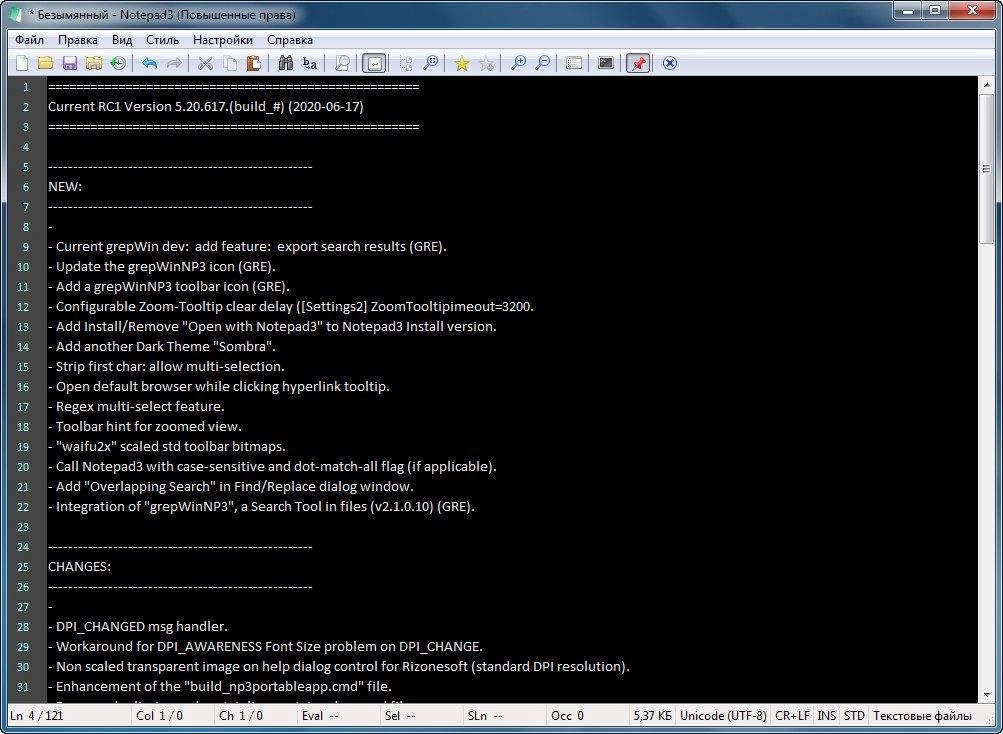Screen dimensions: 1003x734
Task: Click the folder-with-disk icon after Save
Action: (94, 63)
